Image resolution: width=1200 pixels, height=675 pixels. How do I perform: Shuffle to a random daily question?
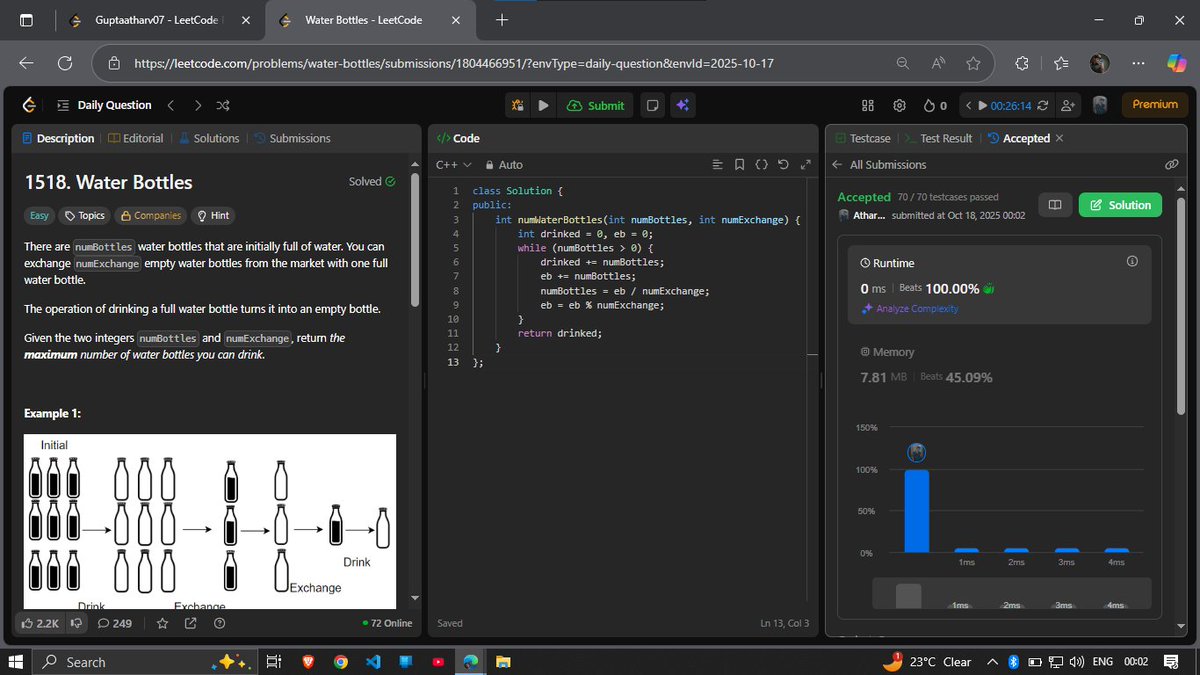tap(222, 105)
